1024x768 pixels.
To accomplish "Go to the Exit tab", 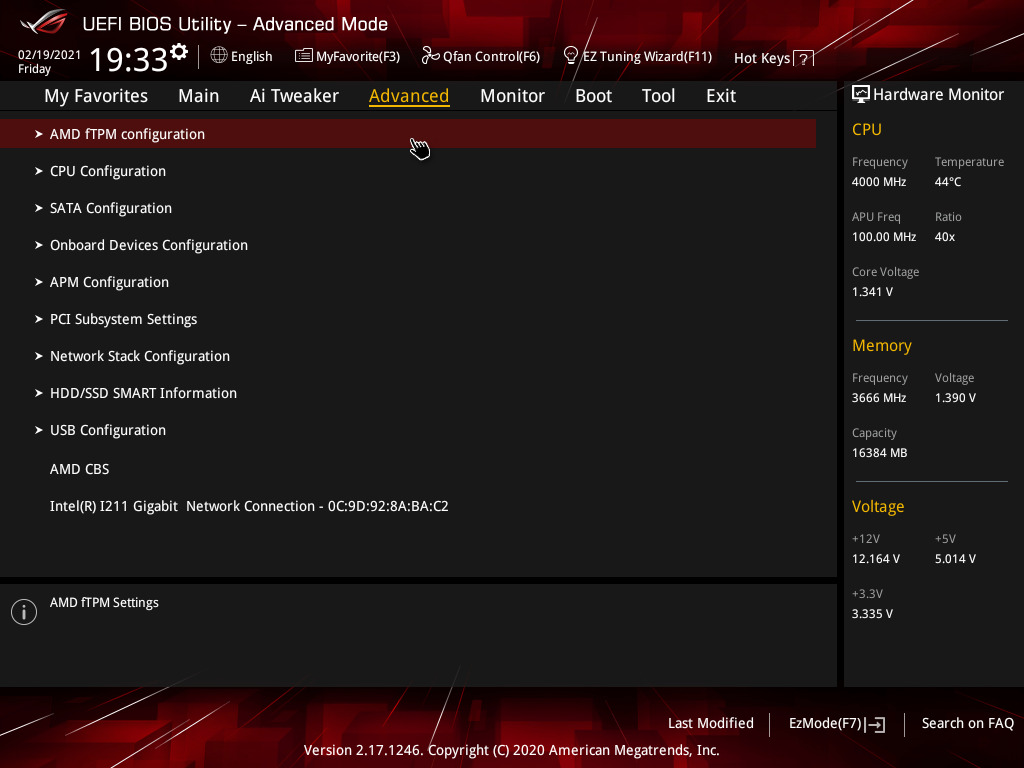I will pyautogui.click(x=721, y=96).
